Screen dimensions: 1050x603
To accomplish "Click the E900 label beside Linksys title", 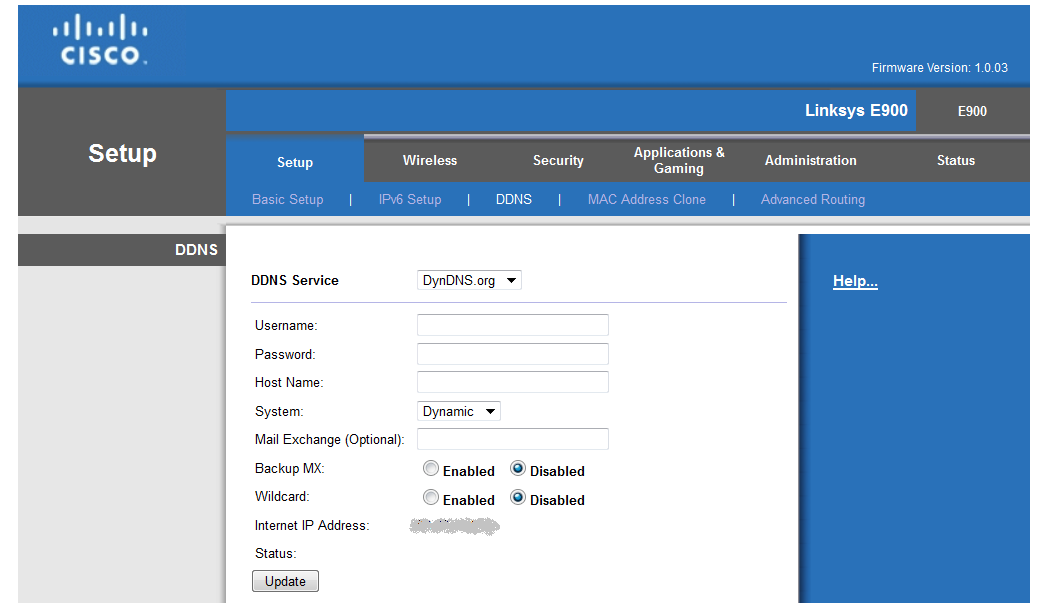I will pos(972,111).
